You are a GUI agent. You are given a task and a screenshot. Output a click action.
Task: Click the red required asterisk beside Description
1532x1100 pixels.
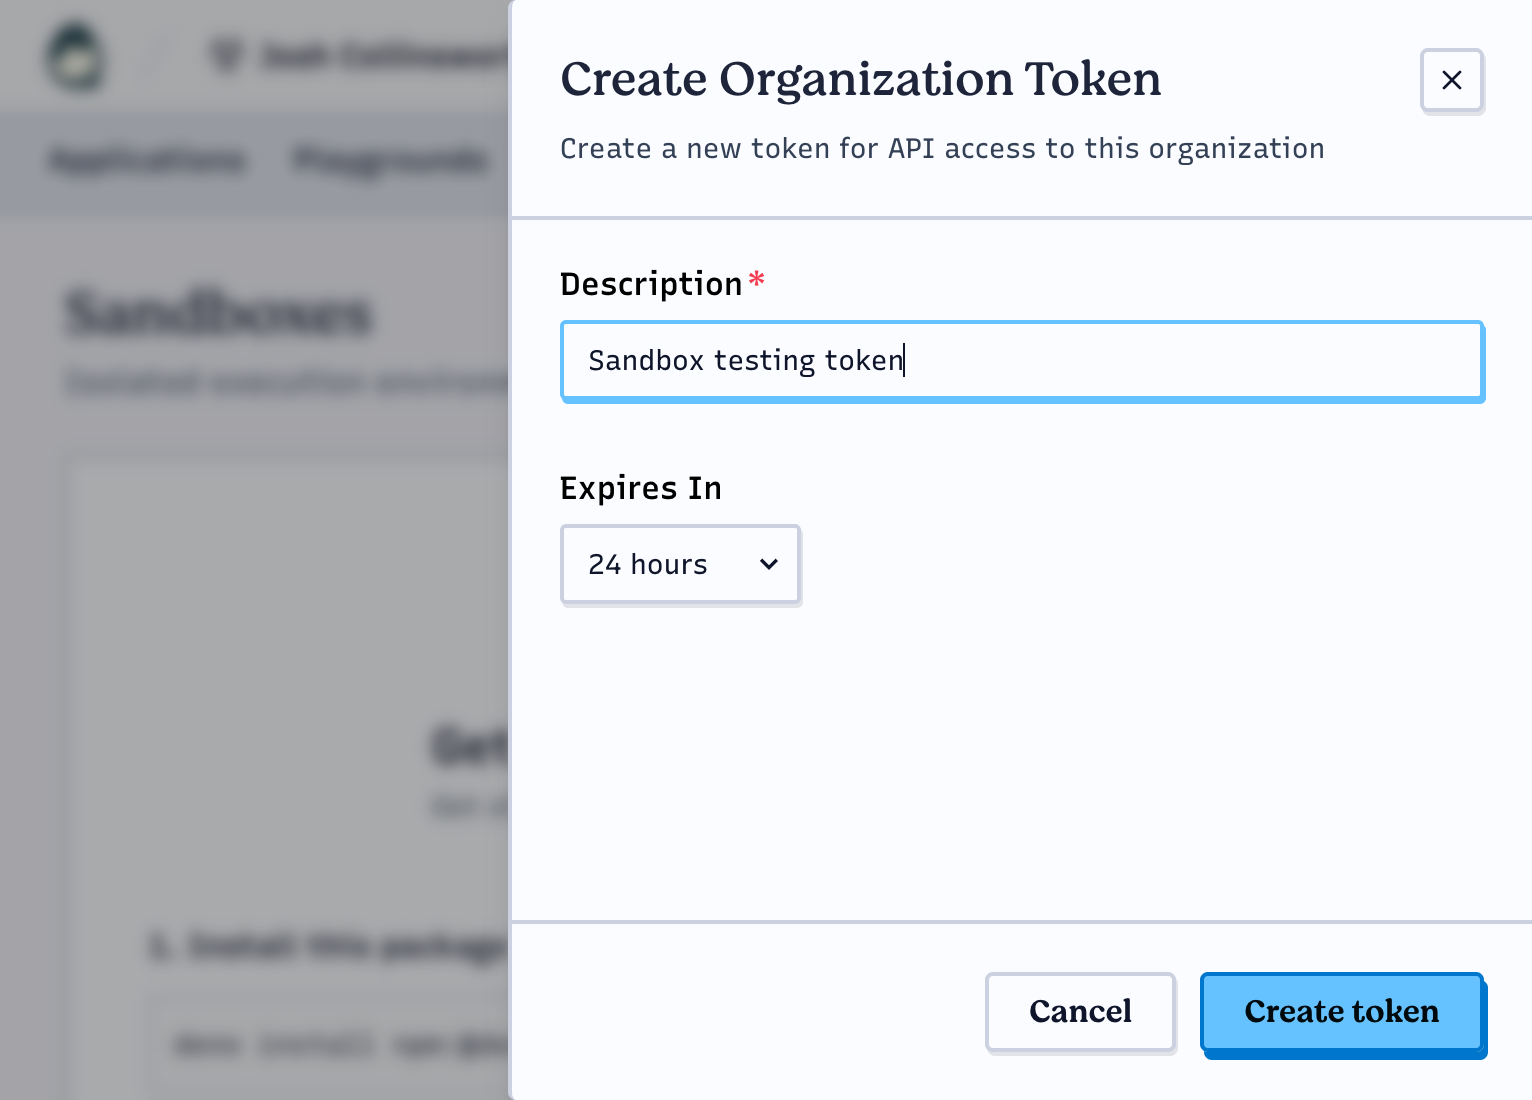[x=756, y=281]
